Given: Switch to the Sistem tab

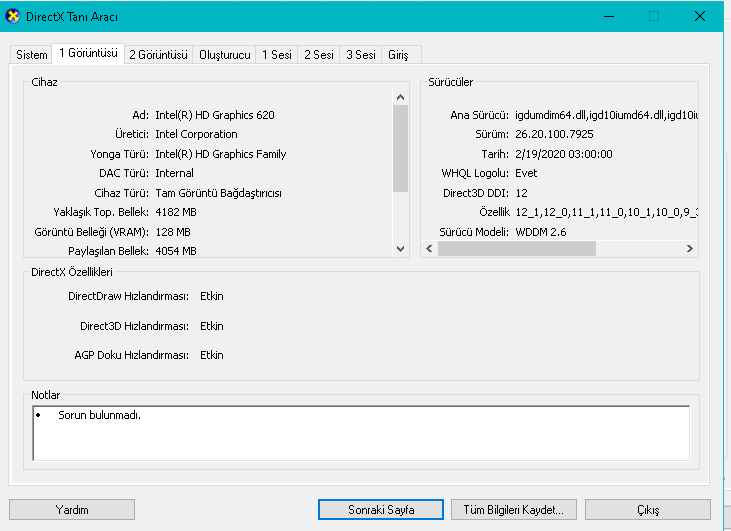Looking at the screenshot, I should tap(31, 55).
